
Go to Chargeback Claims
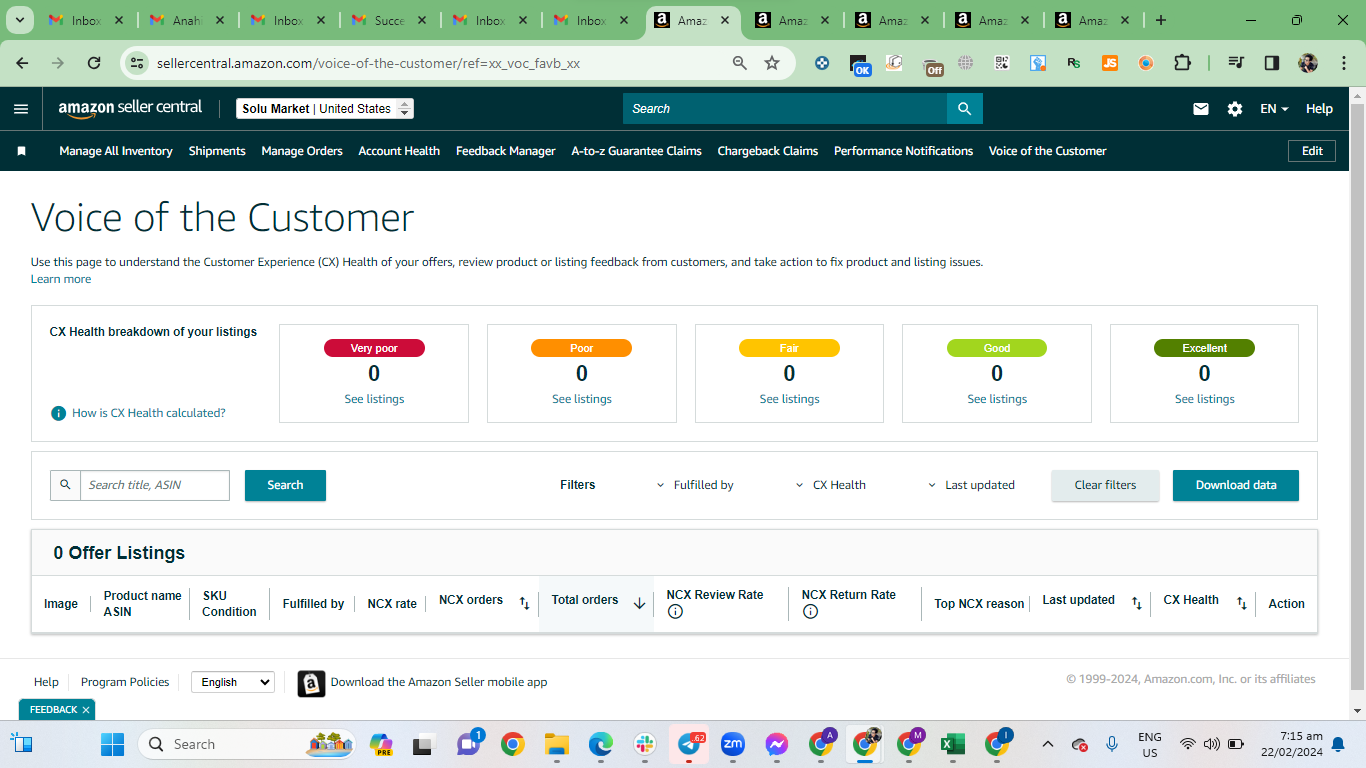768,151
